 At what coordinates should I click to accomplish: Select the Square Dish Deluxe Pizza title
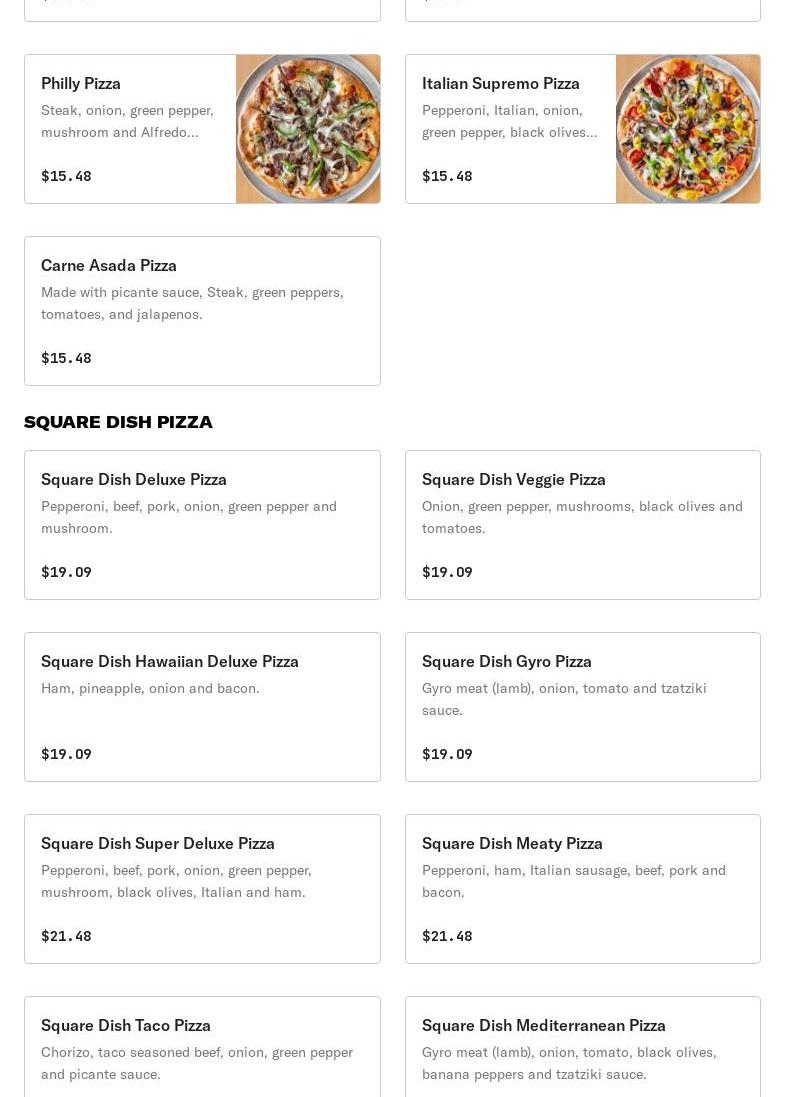point(134,479)
